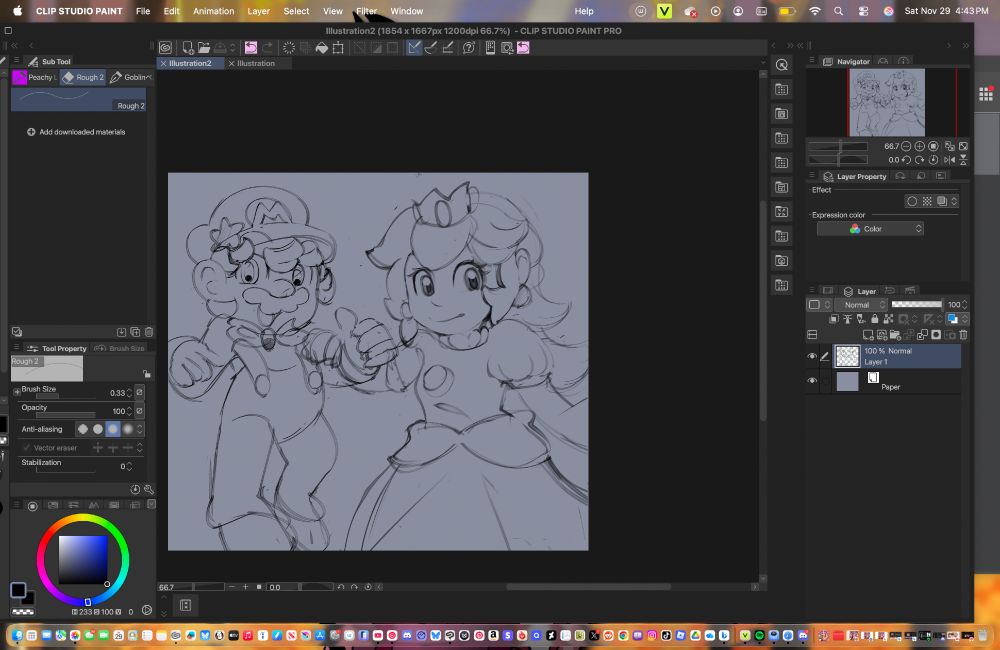Image resolution: width=1000 pixels, height=650 pixels.
Task: Click inside the color wheel square
Action: click(x=83, y=560)
